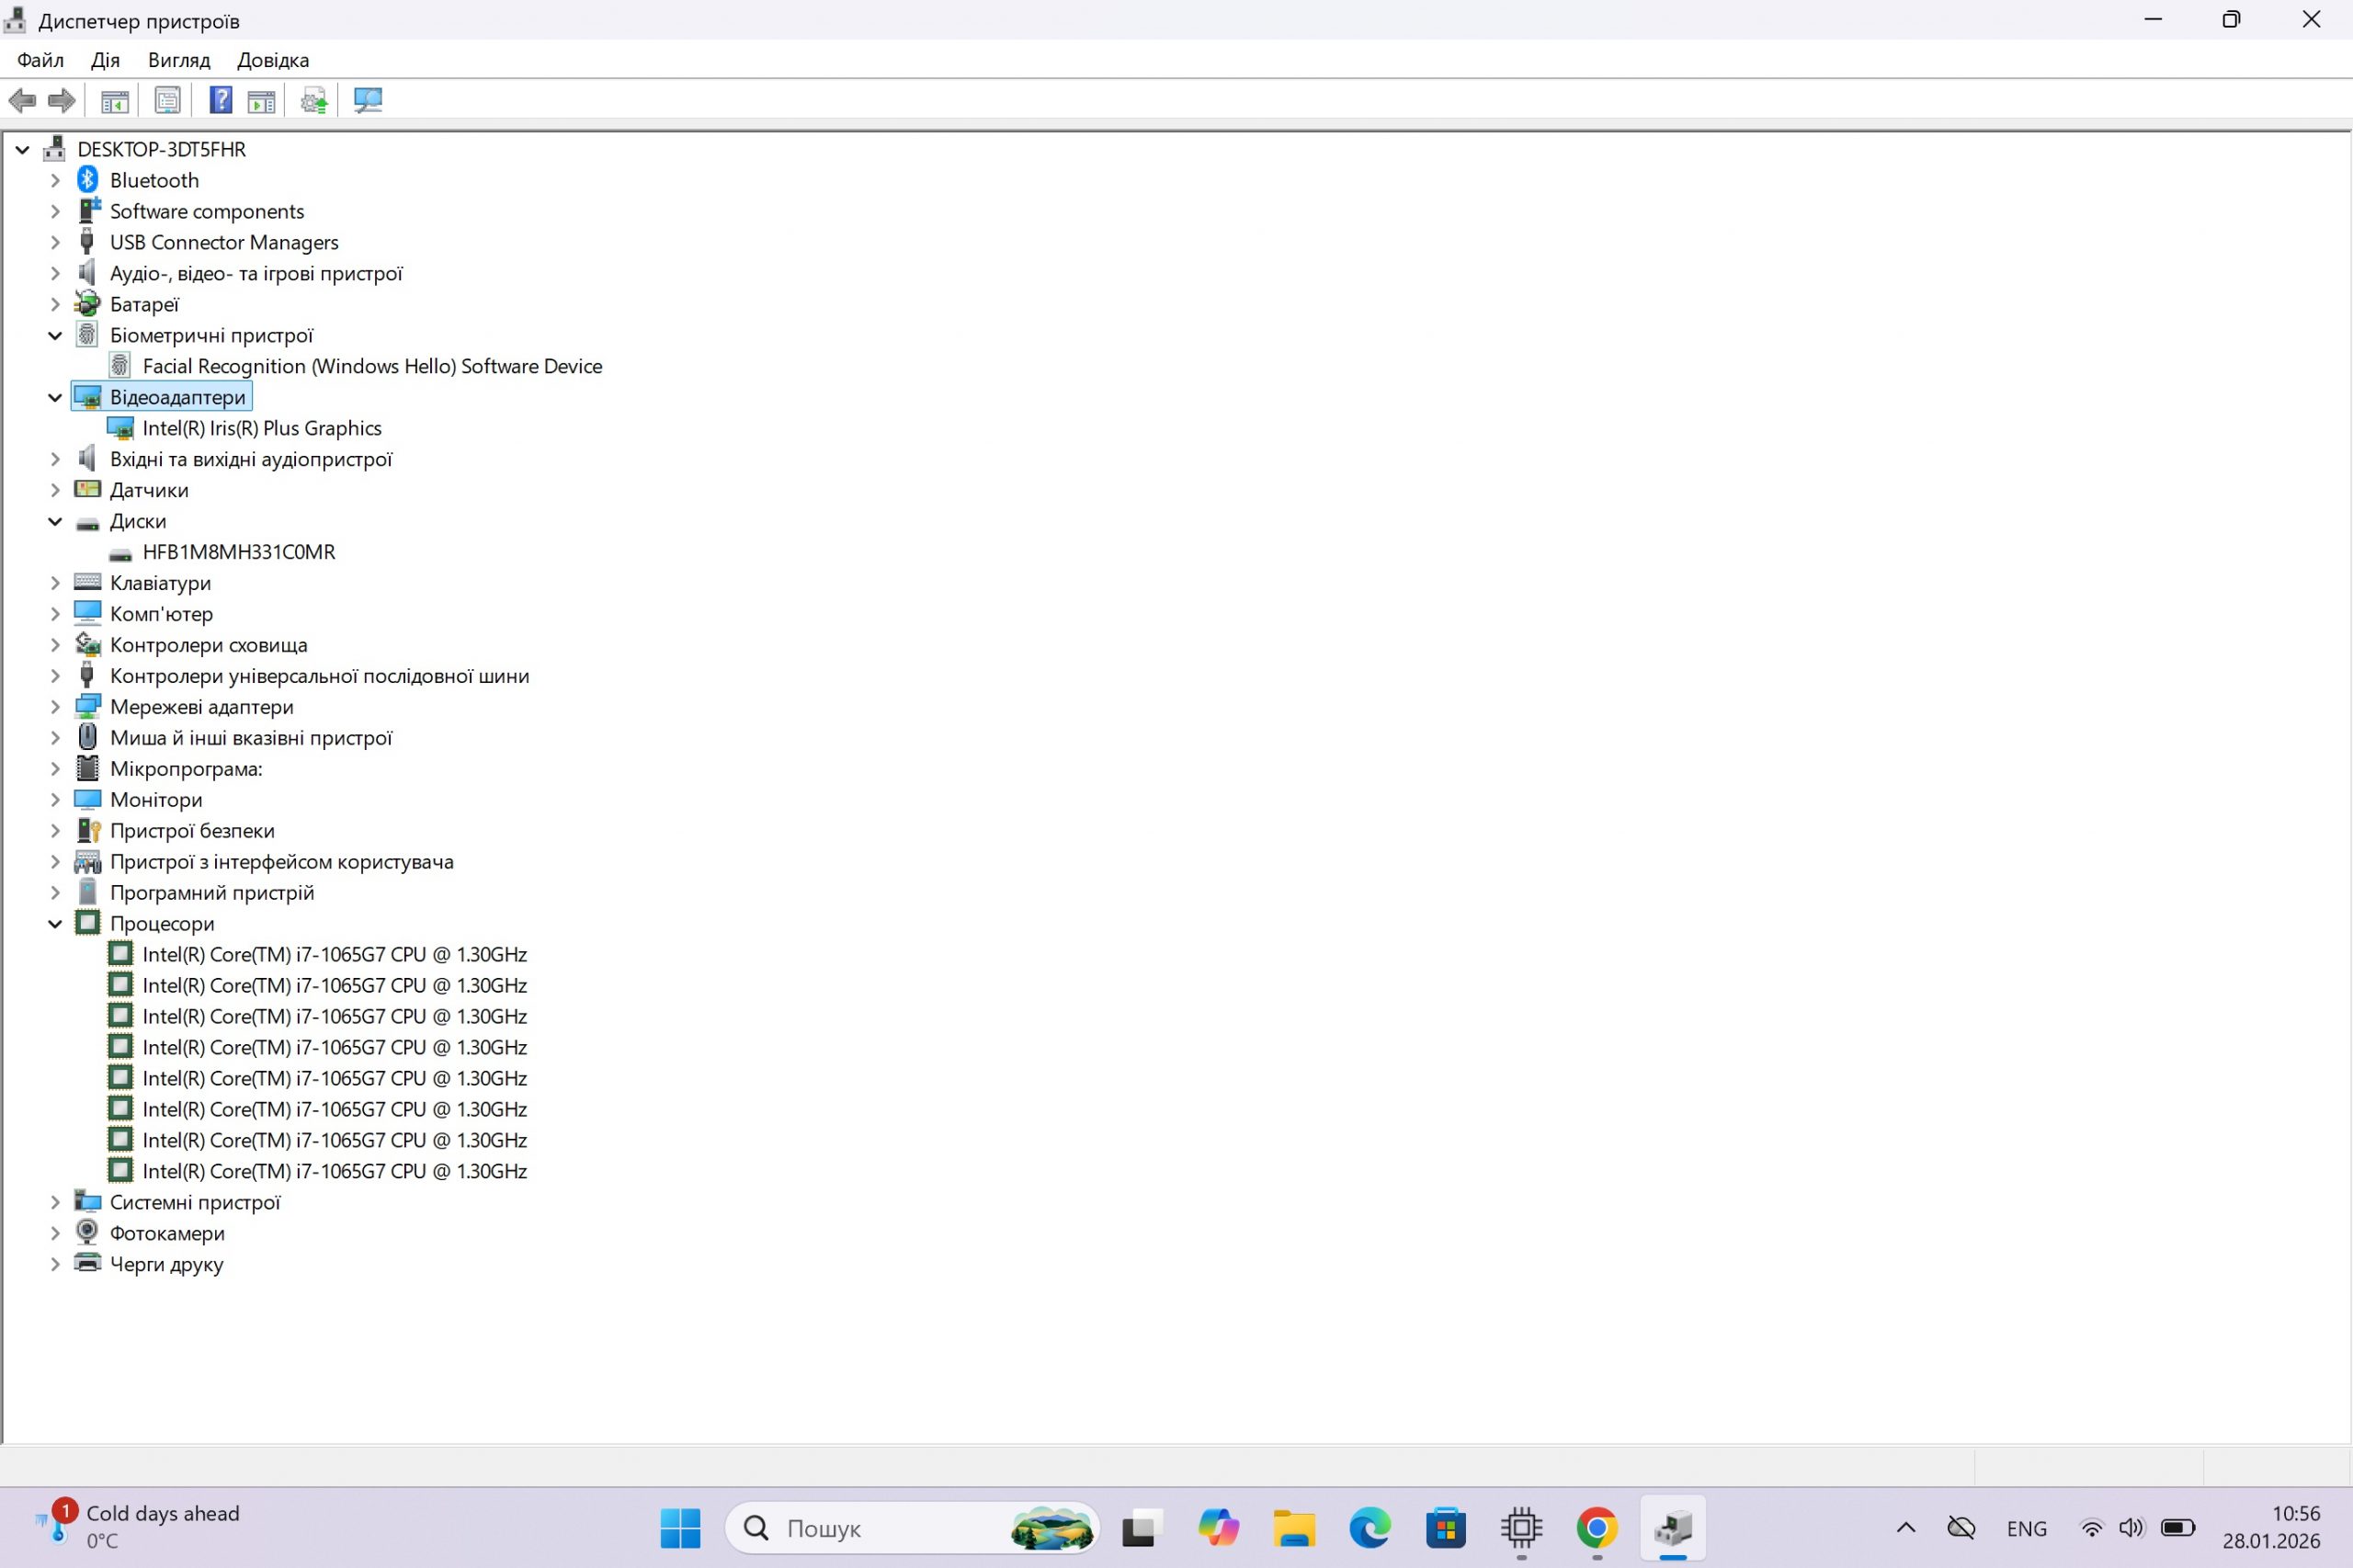This screenshot has width=2353, height=1568.
Task: Select HFB1M8MH331C0MR disk entry
Action: pyautogui.click(x=239, y=552)
